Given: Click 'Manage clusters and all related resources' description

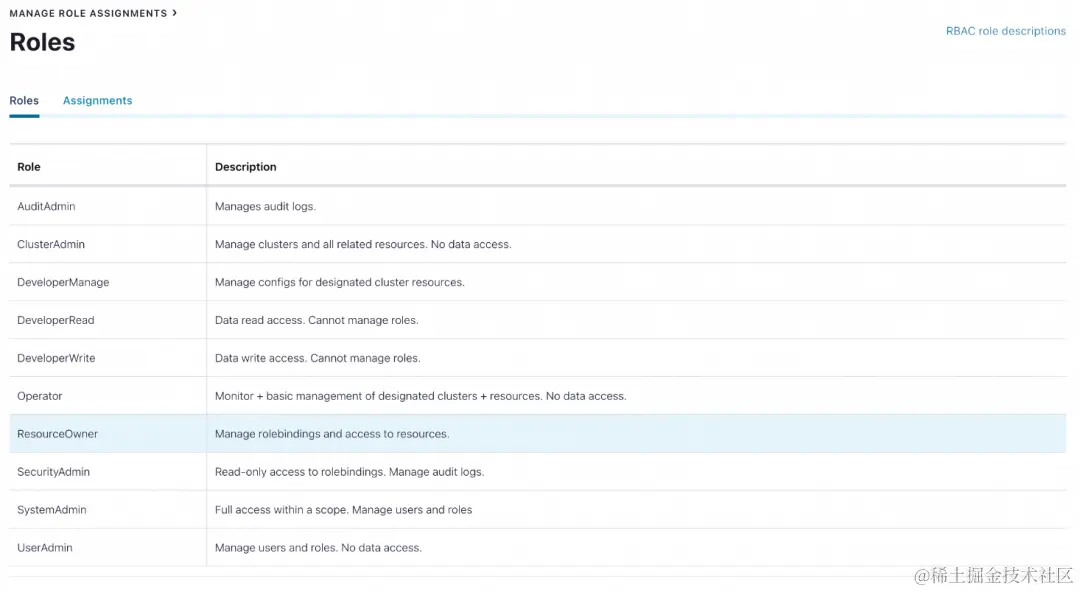Looking at the screenshot, I should tap(363, 244).
